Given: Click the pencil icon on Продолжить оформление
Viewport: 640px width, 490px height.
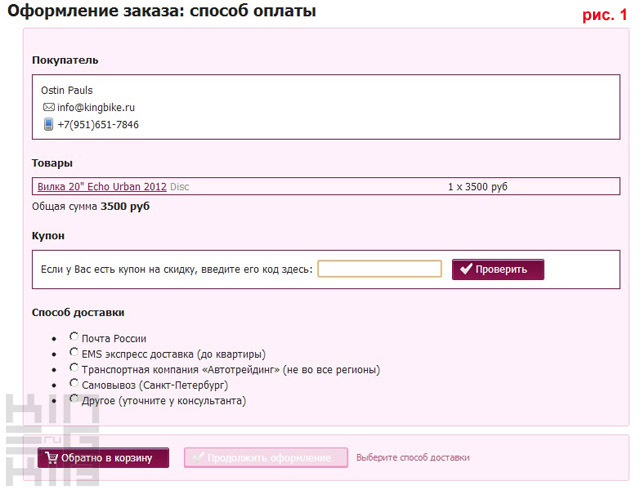Looking at the screenshot, I should (198, 458).
